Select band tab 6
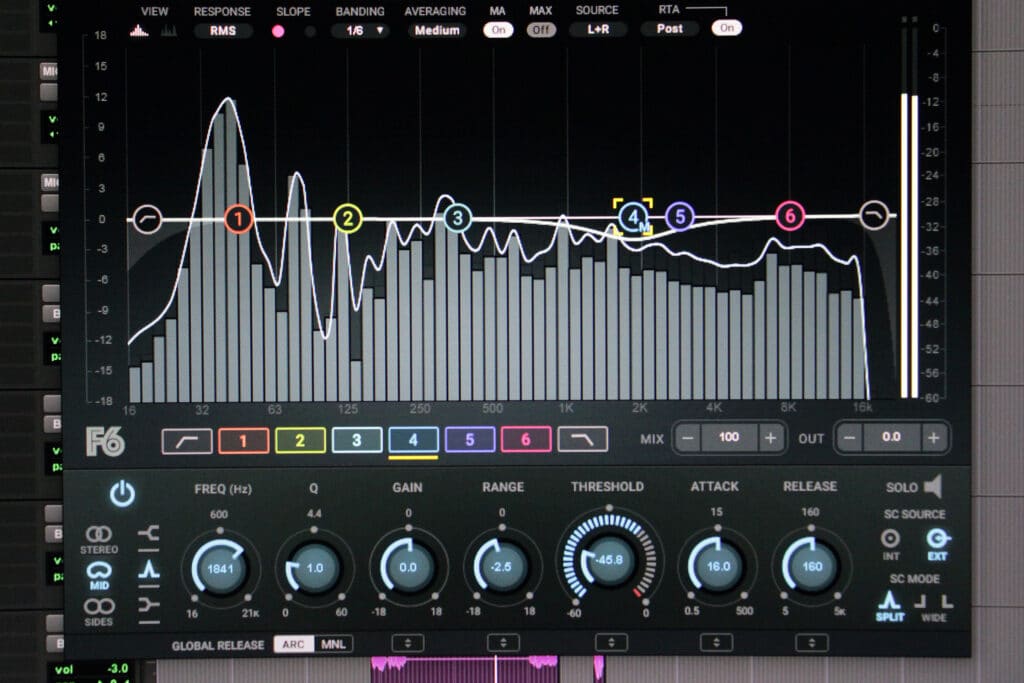This screenshot has height=683, width=1024. tap(526, 439)
